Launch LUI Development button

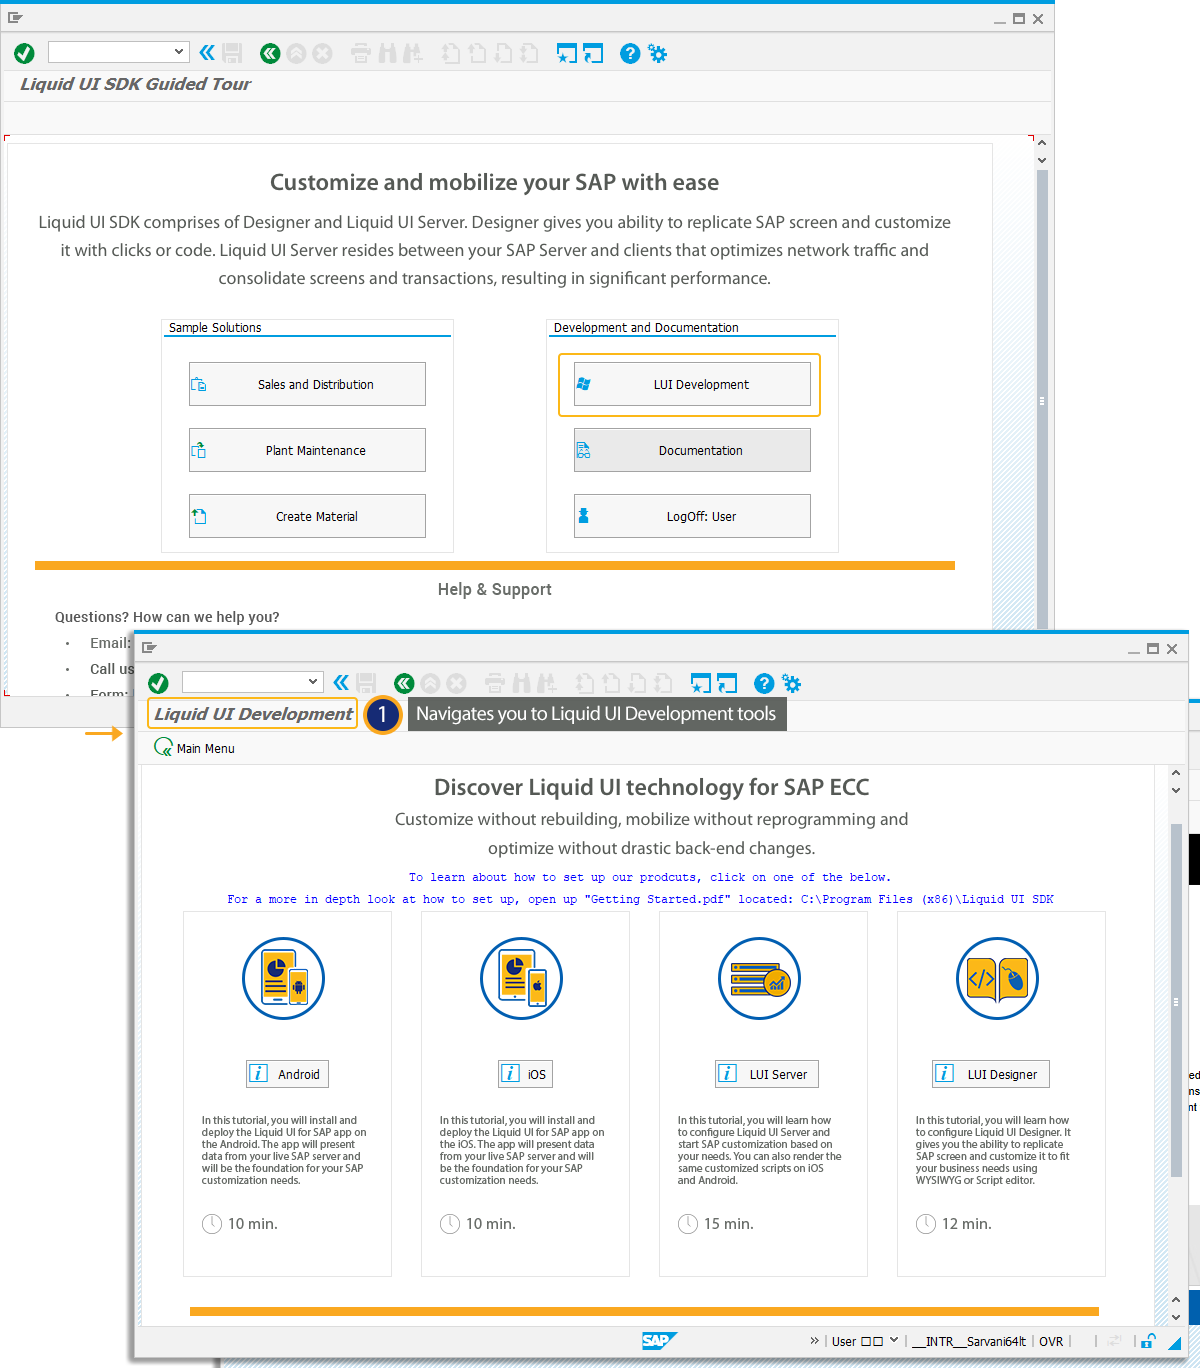[x=692, y=384]
